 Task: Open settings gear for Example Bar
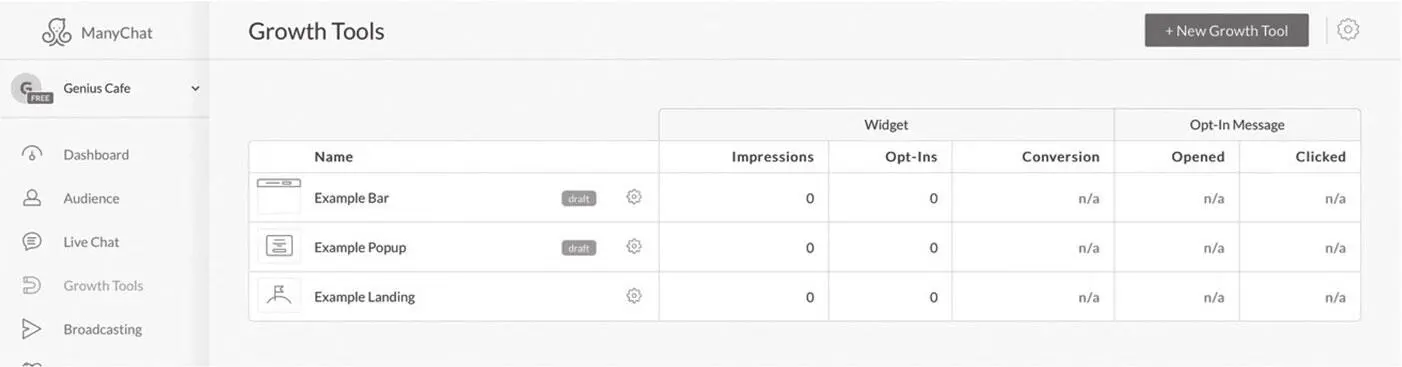coord(634,197)
